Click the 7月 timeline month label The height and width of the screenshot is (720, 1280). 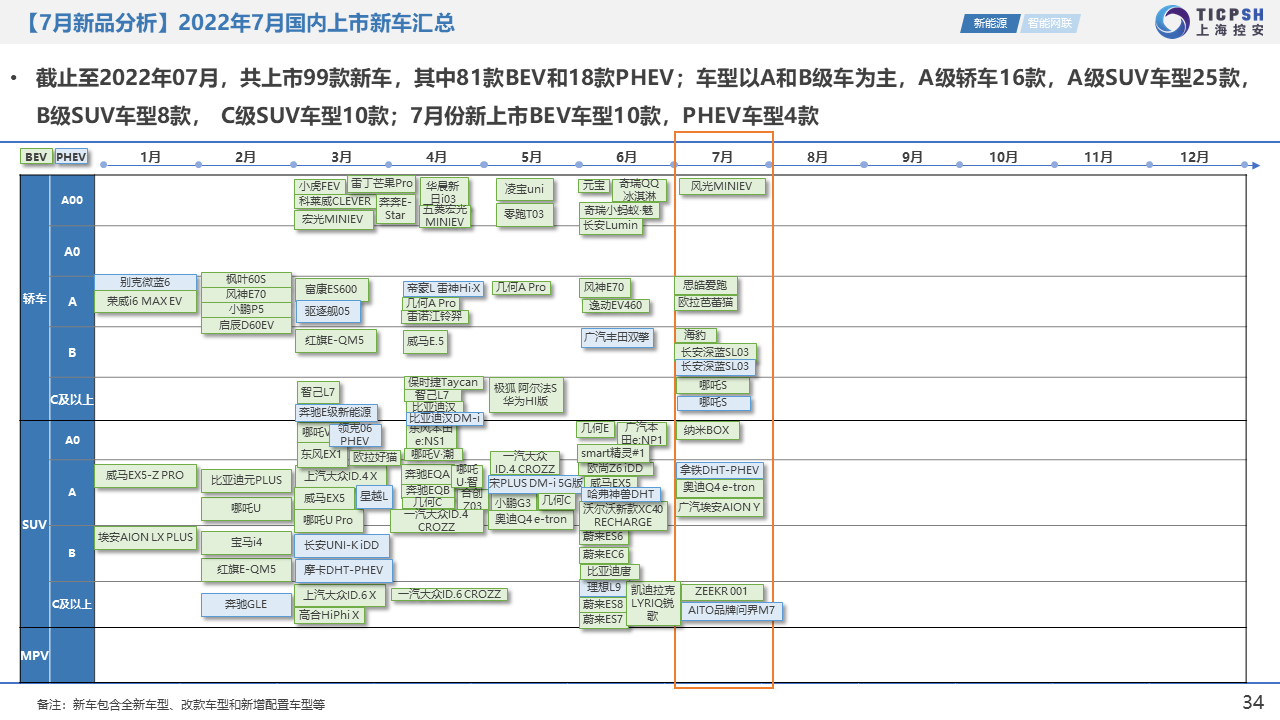pos(722,157)
